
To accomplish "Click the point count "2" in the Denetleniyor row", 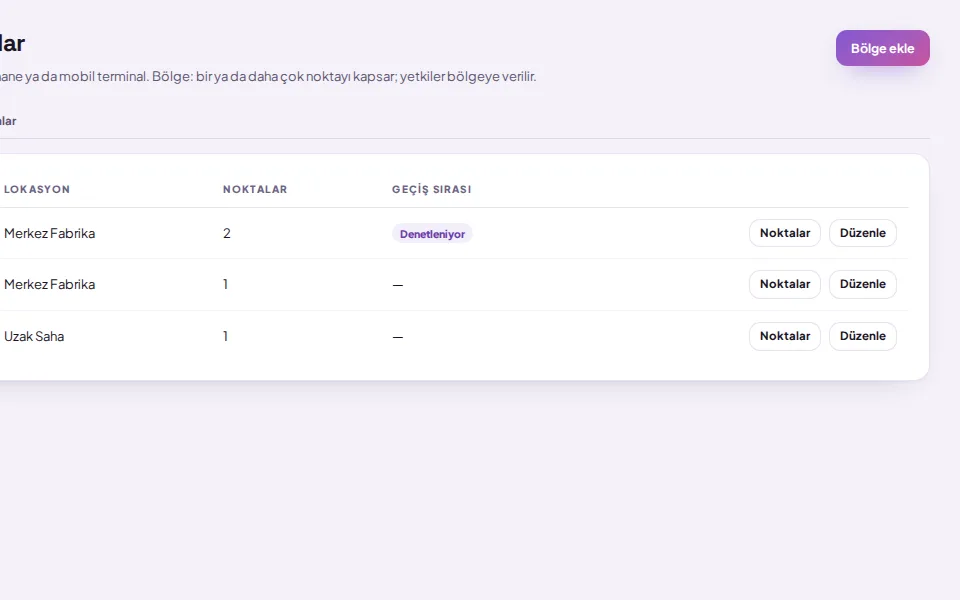I will click(x=227, y=233).
